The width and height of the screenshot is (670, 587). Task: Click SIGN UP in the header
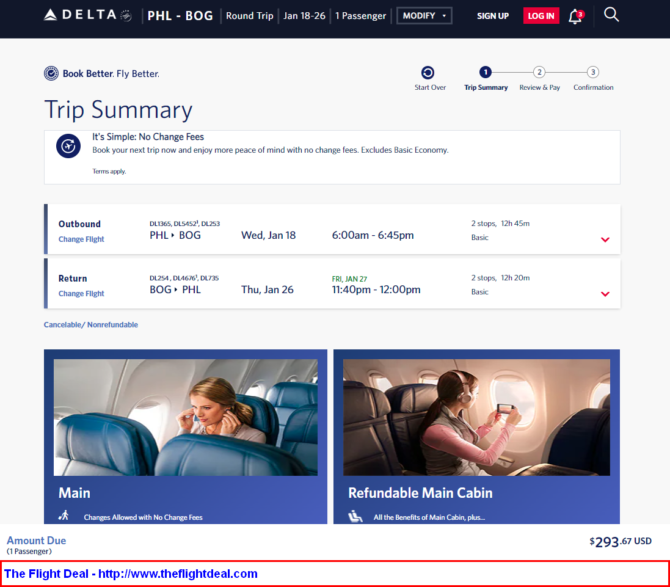pos(493,16)
